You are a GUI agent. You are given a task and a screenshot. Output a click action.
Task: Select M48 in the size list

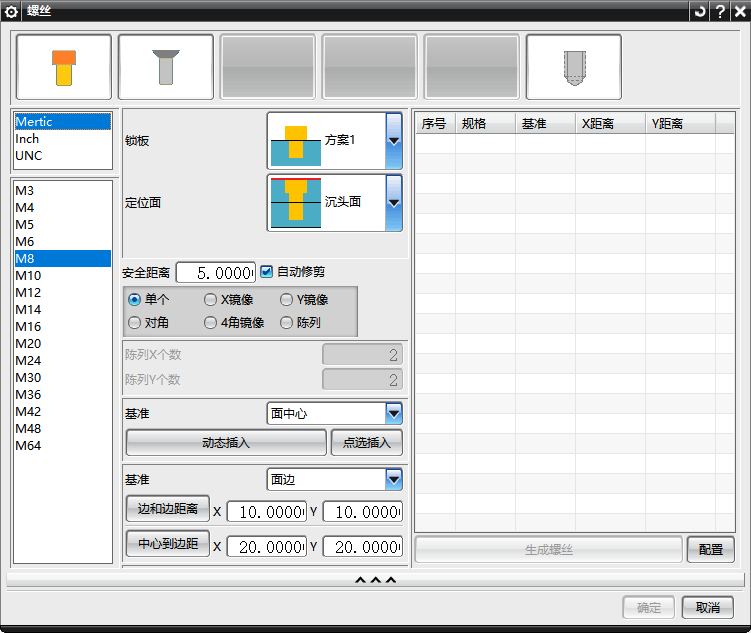coord(63,429)
